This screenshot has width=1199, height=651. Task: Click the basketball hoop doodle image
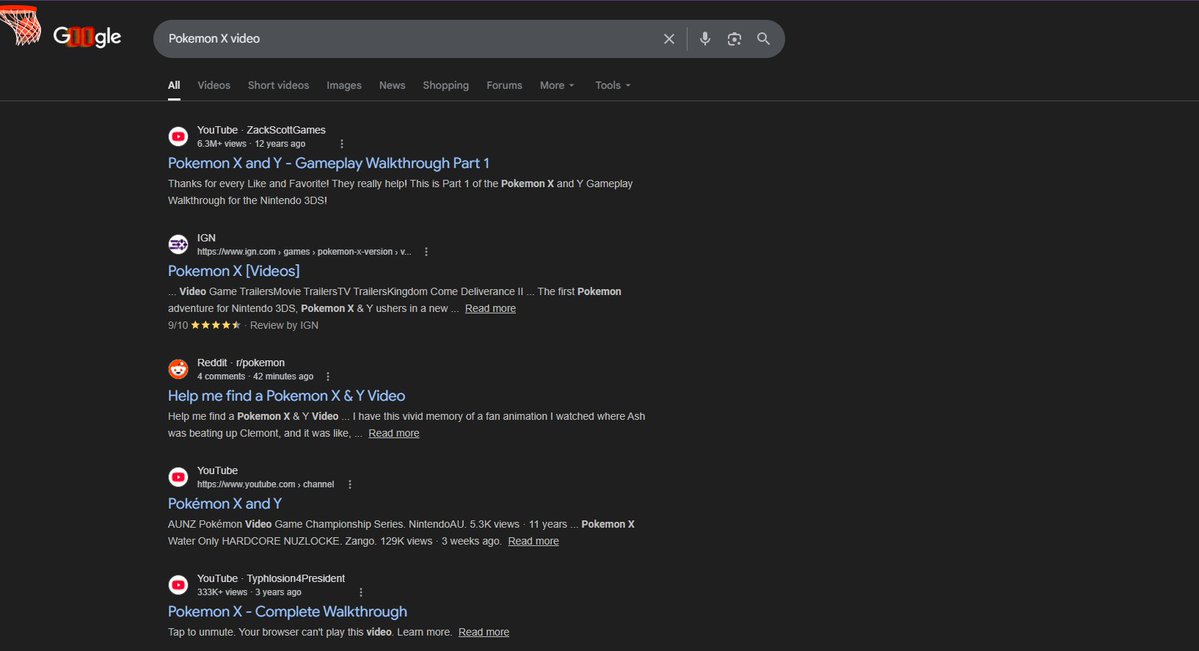21,24
